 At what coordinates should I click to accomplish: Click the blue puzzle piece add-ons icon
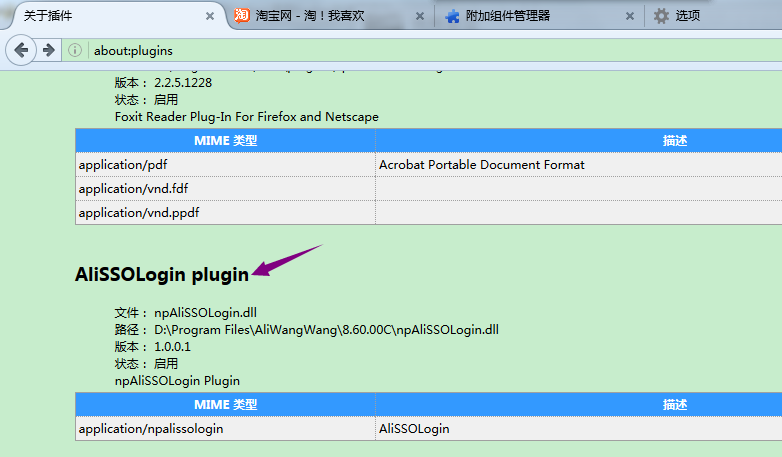[x=452, y=16]
